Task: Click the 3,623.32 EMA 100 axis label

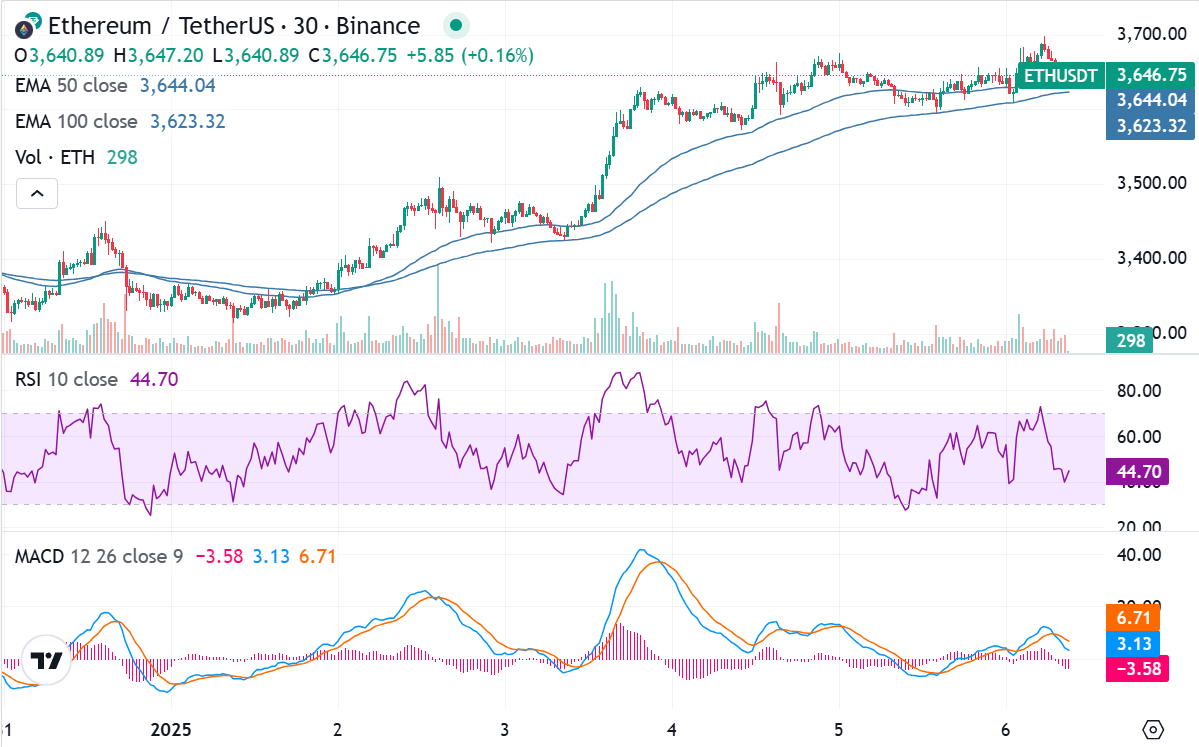Action: pyautogui.click(x=1151, y=126)
